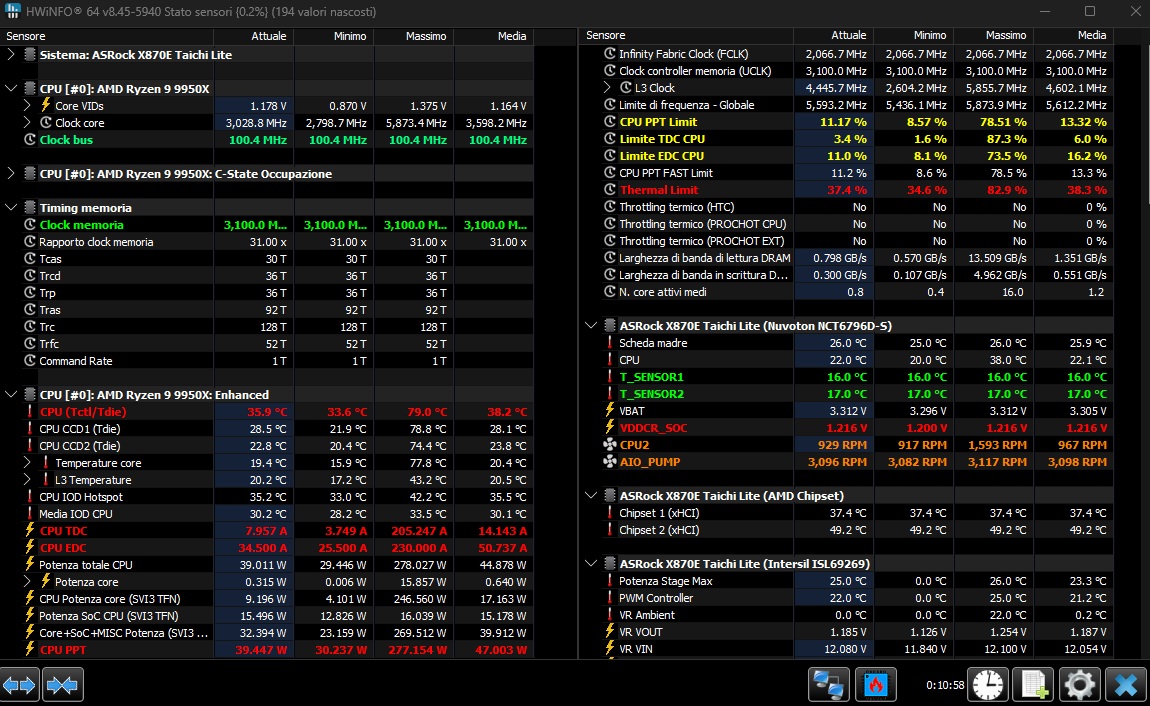Expand the L3 Clock row
This screenshot has height=706, width=1150.
(x=607, y=87)
